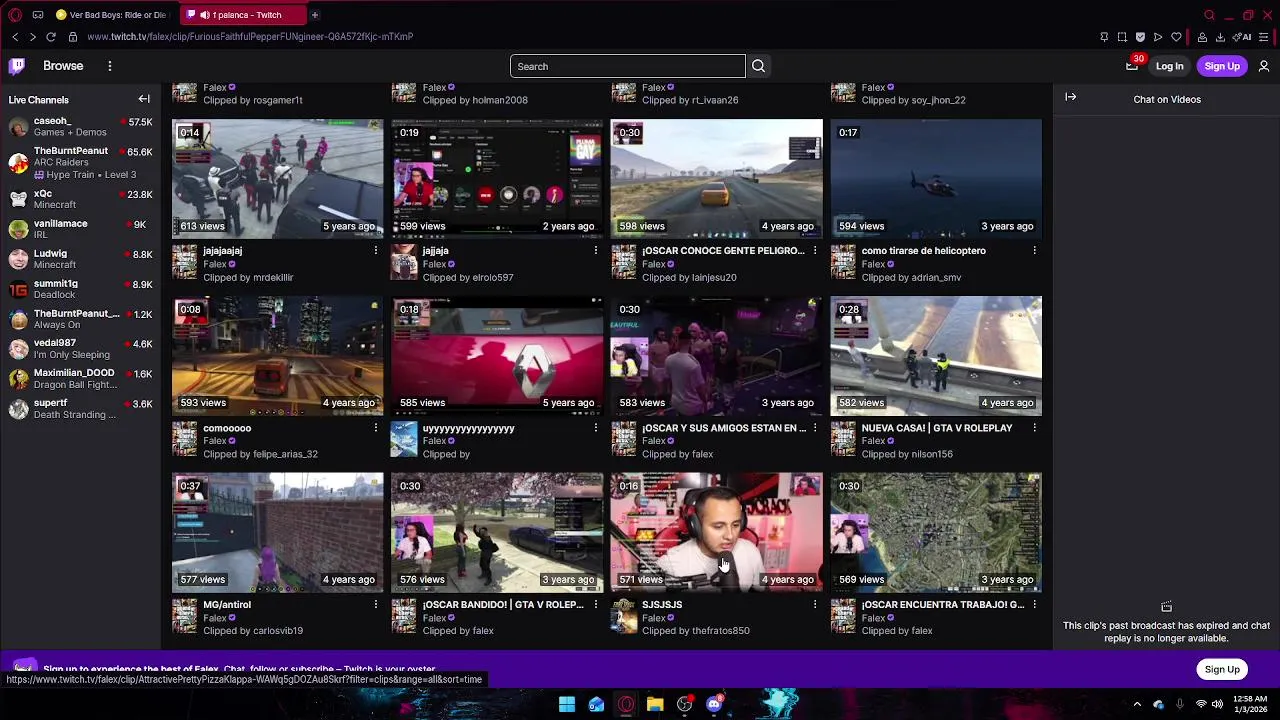
Task: Play the jajajaajaj clip thumbnail
Action: pos(277,179)
